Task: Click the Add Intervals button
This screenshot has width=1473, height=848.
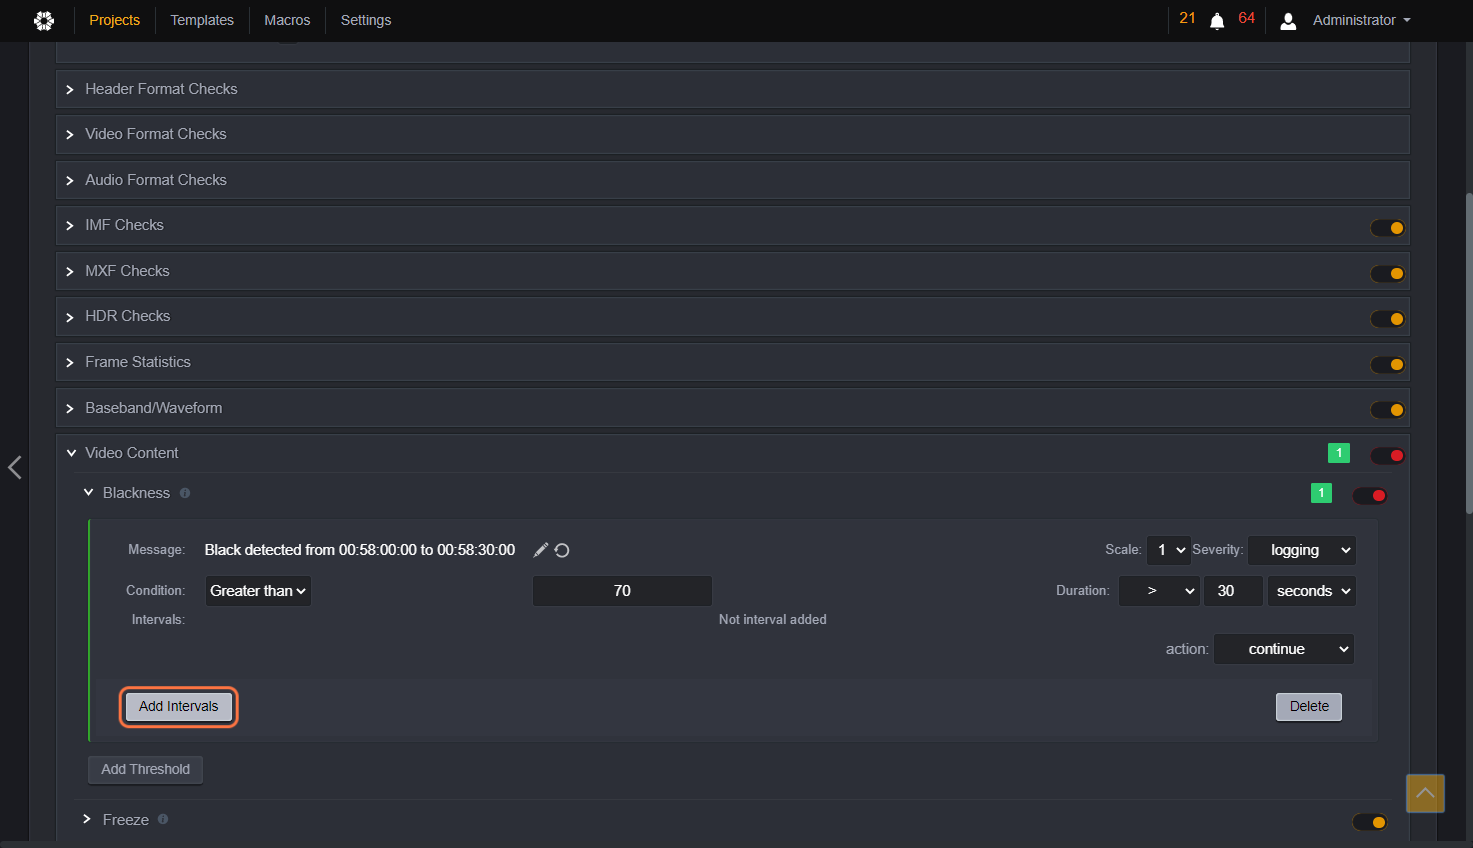Action: click(x=179, y=707)
